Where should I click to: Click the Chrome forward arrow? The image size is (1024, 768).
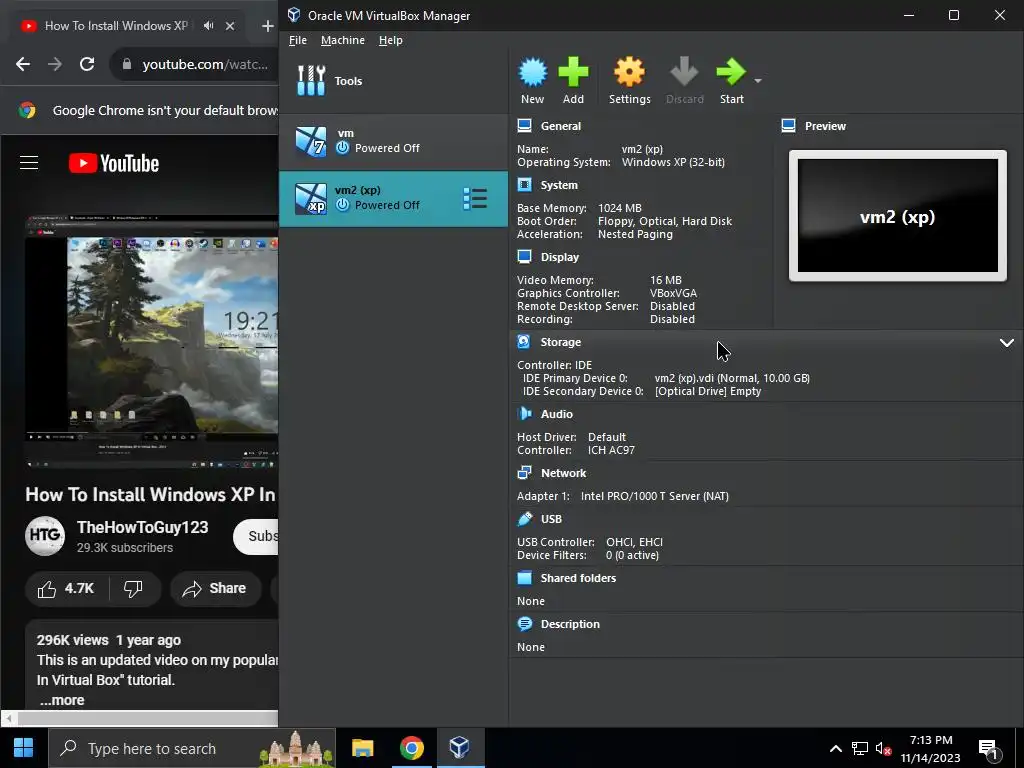pyautogui.click(x=55, y=64)
